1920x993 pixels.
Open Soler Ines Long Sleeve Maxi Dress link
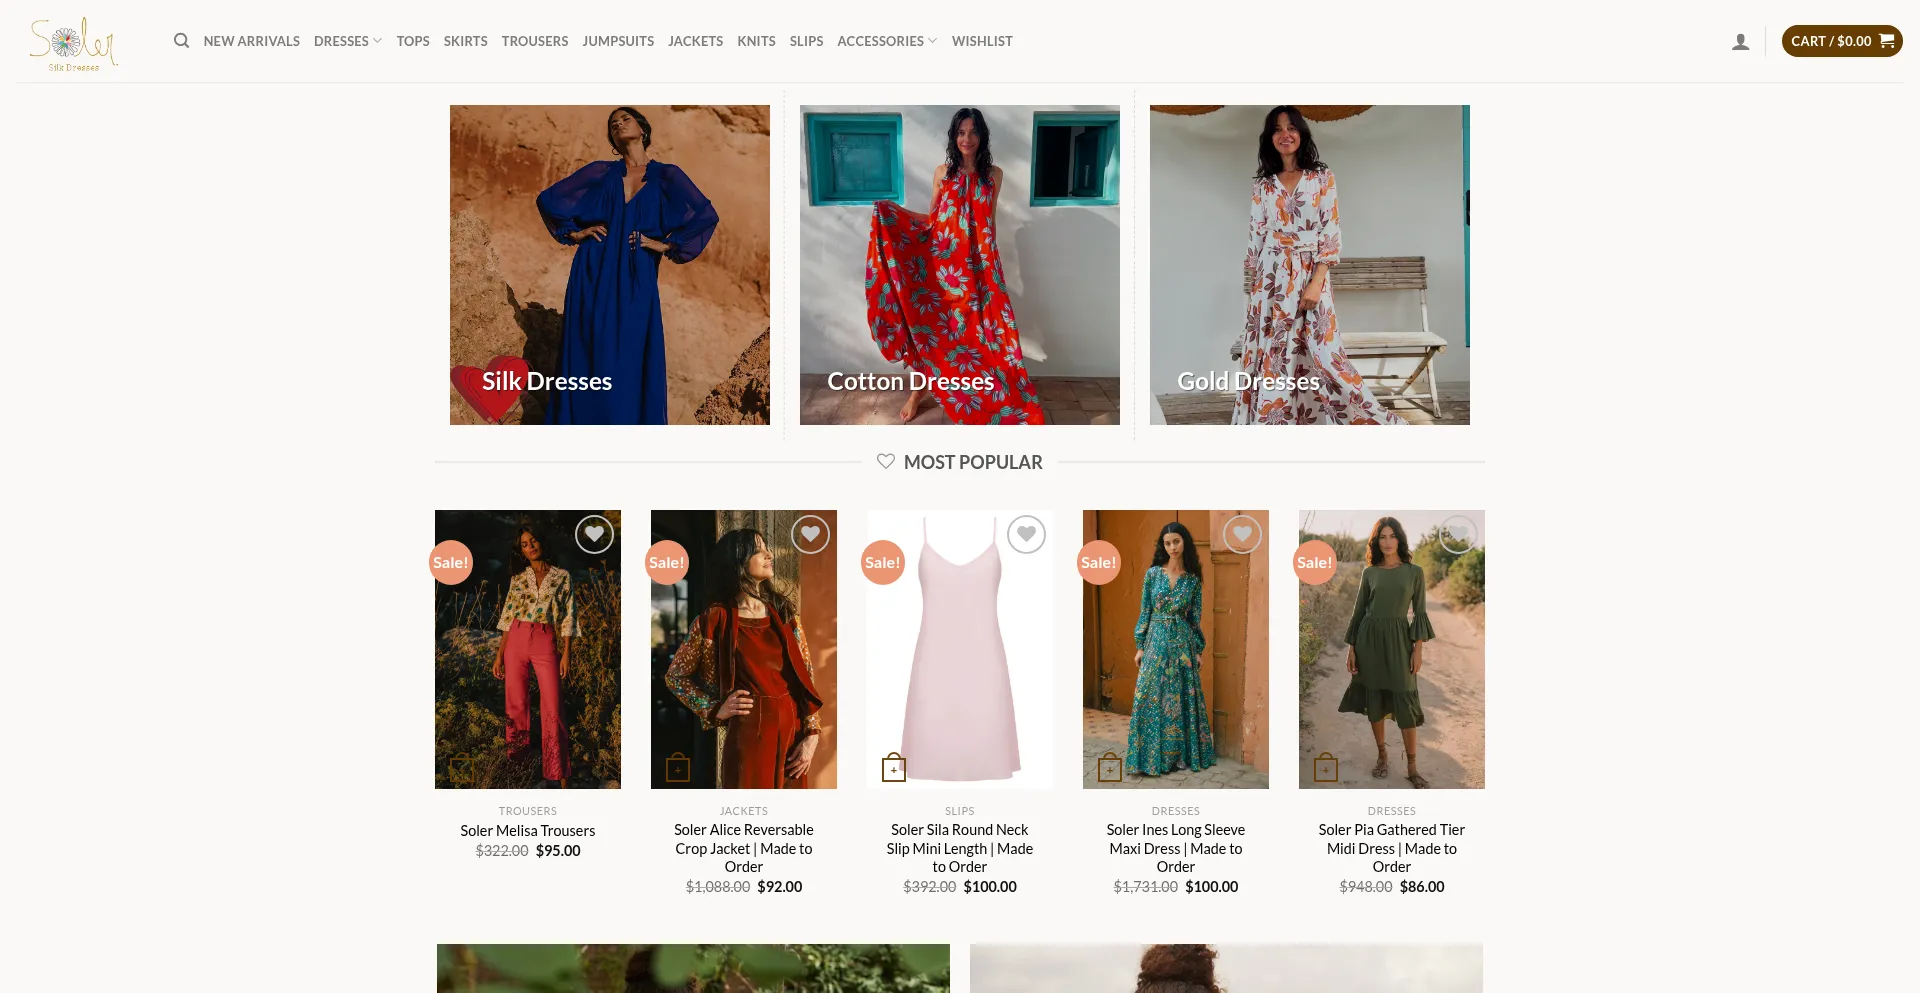coord(1176,848)
